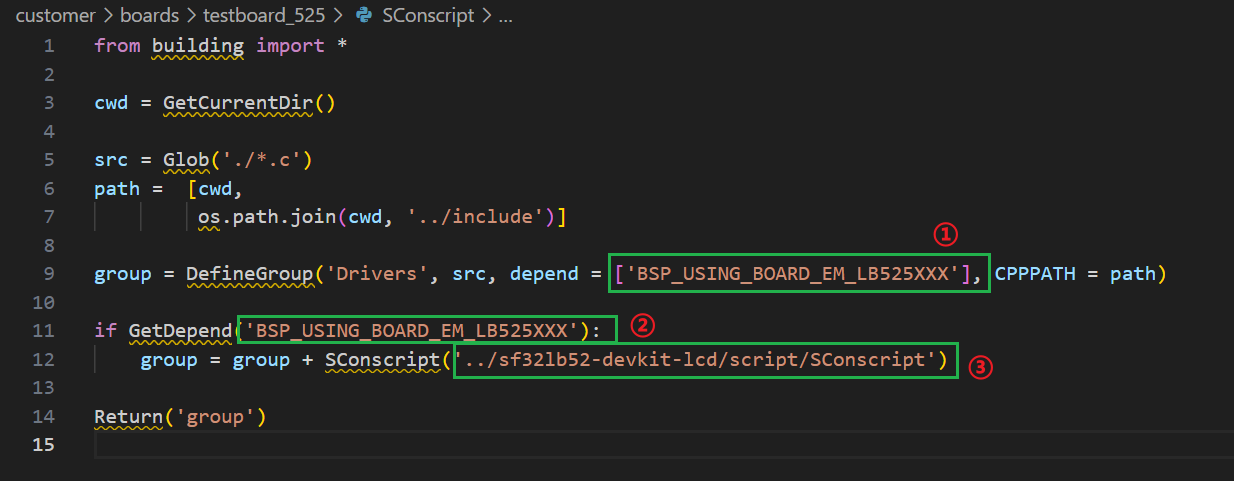Click line number 9 in the gutter

click(x=49, y=273)
